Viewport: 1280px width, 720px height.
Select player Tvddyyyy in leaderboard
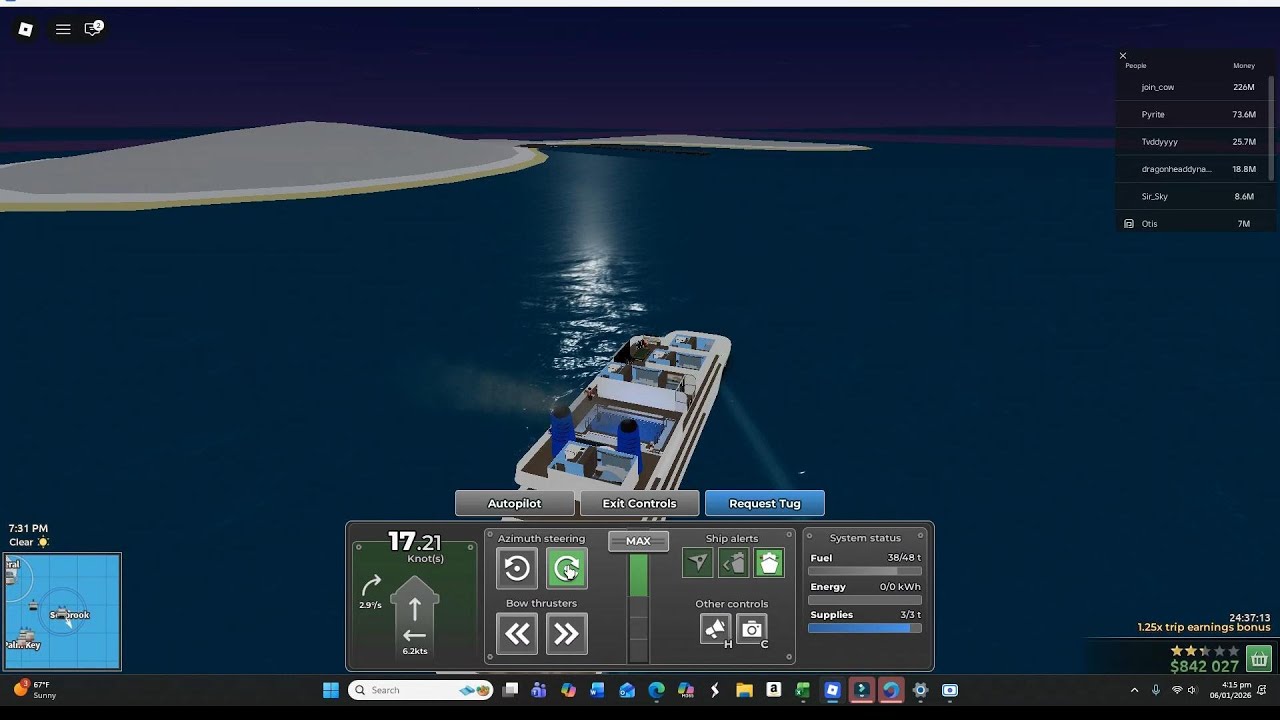pyautogui.click(x=1193, y=142)
